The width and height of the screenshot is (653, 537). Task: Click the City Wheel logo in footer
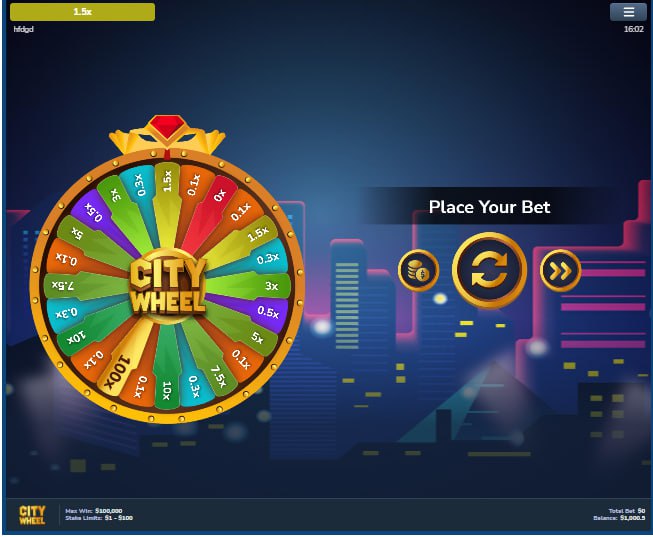point(32,515)
